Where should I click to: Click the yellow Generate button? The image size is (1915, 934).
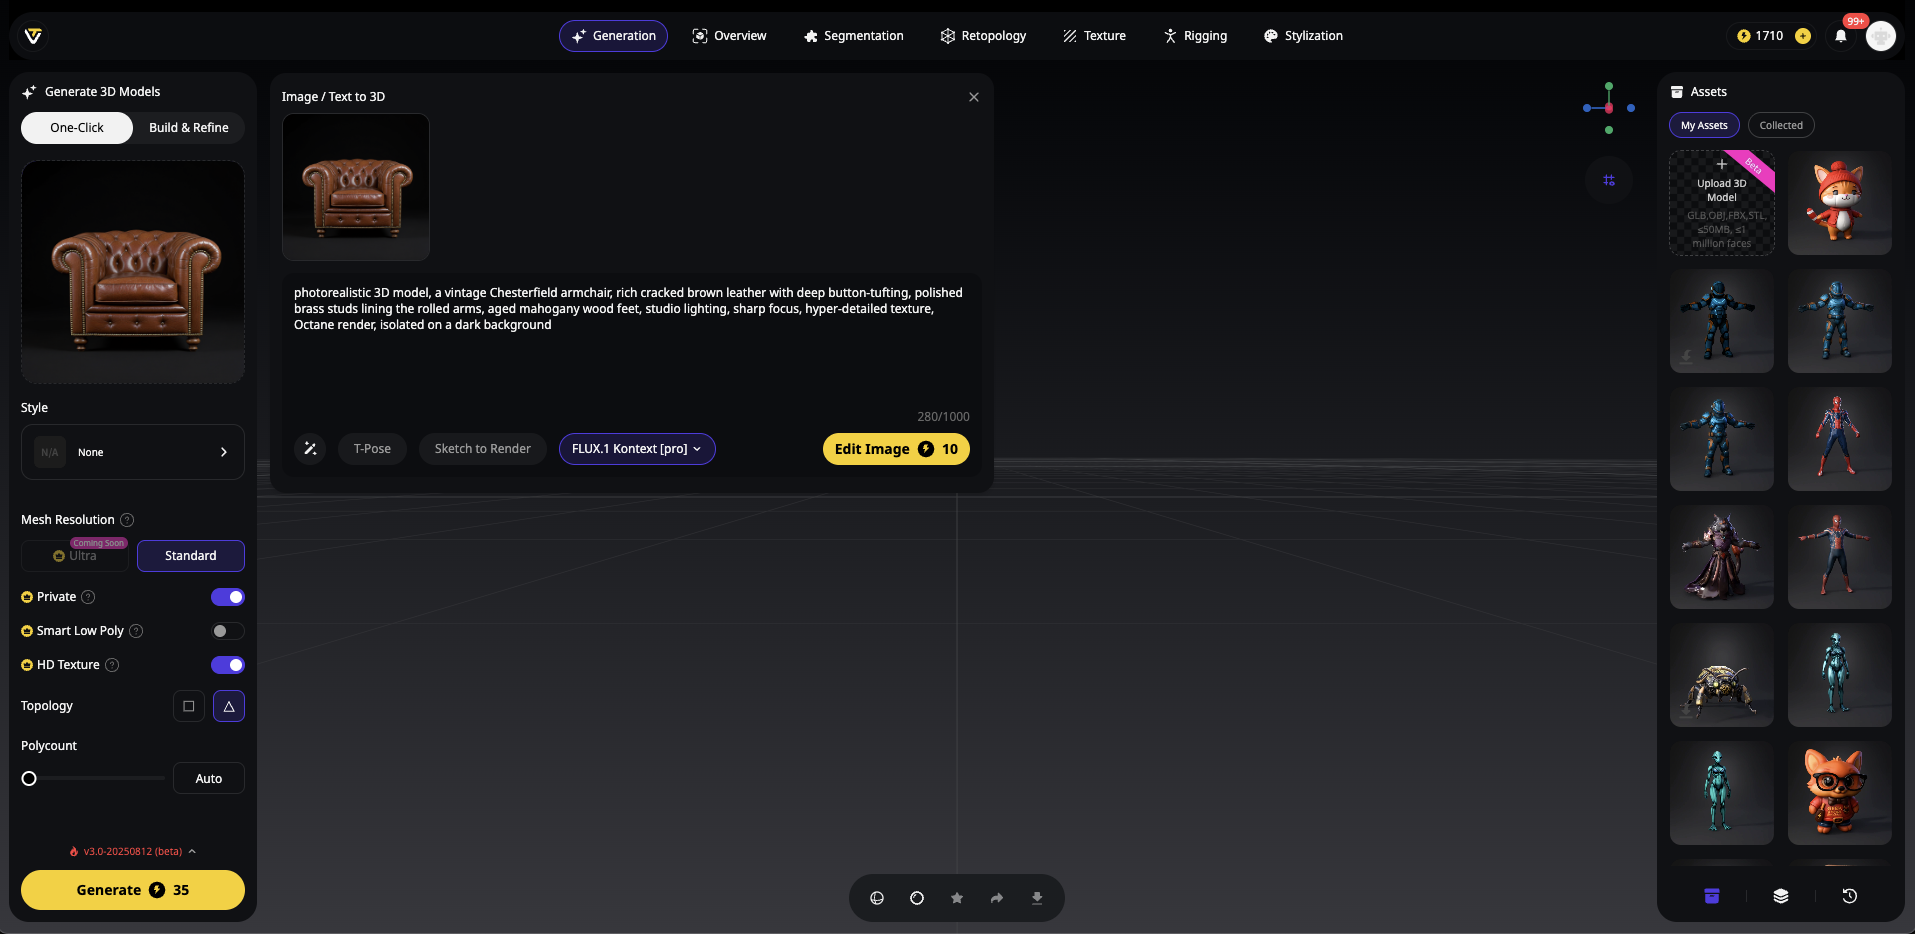pyautogui.click(x=133, y=890)
